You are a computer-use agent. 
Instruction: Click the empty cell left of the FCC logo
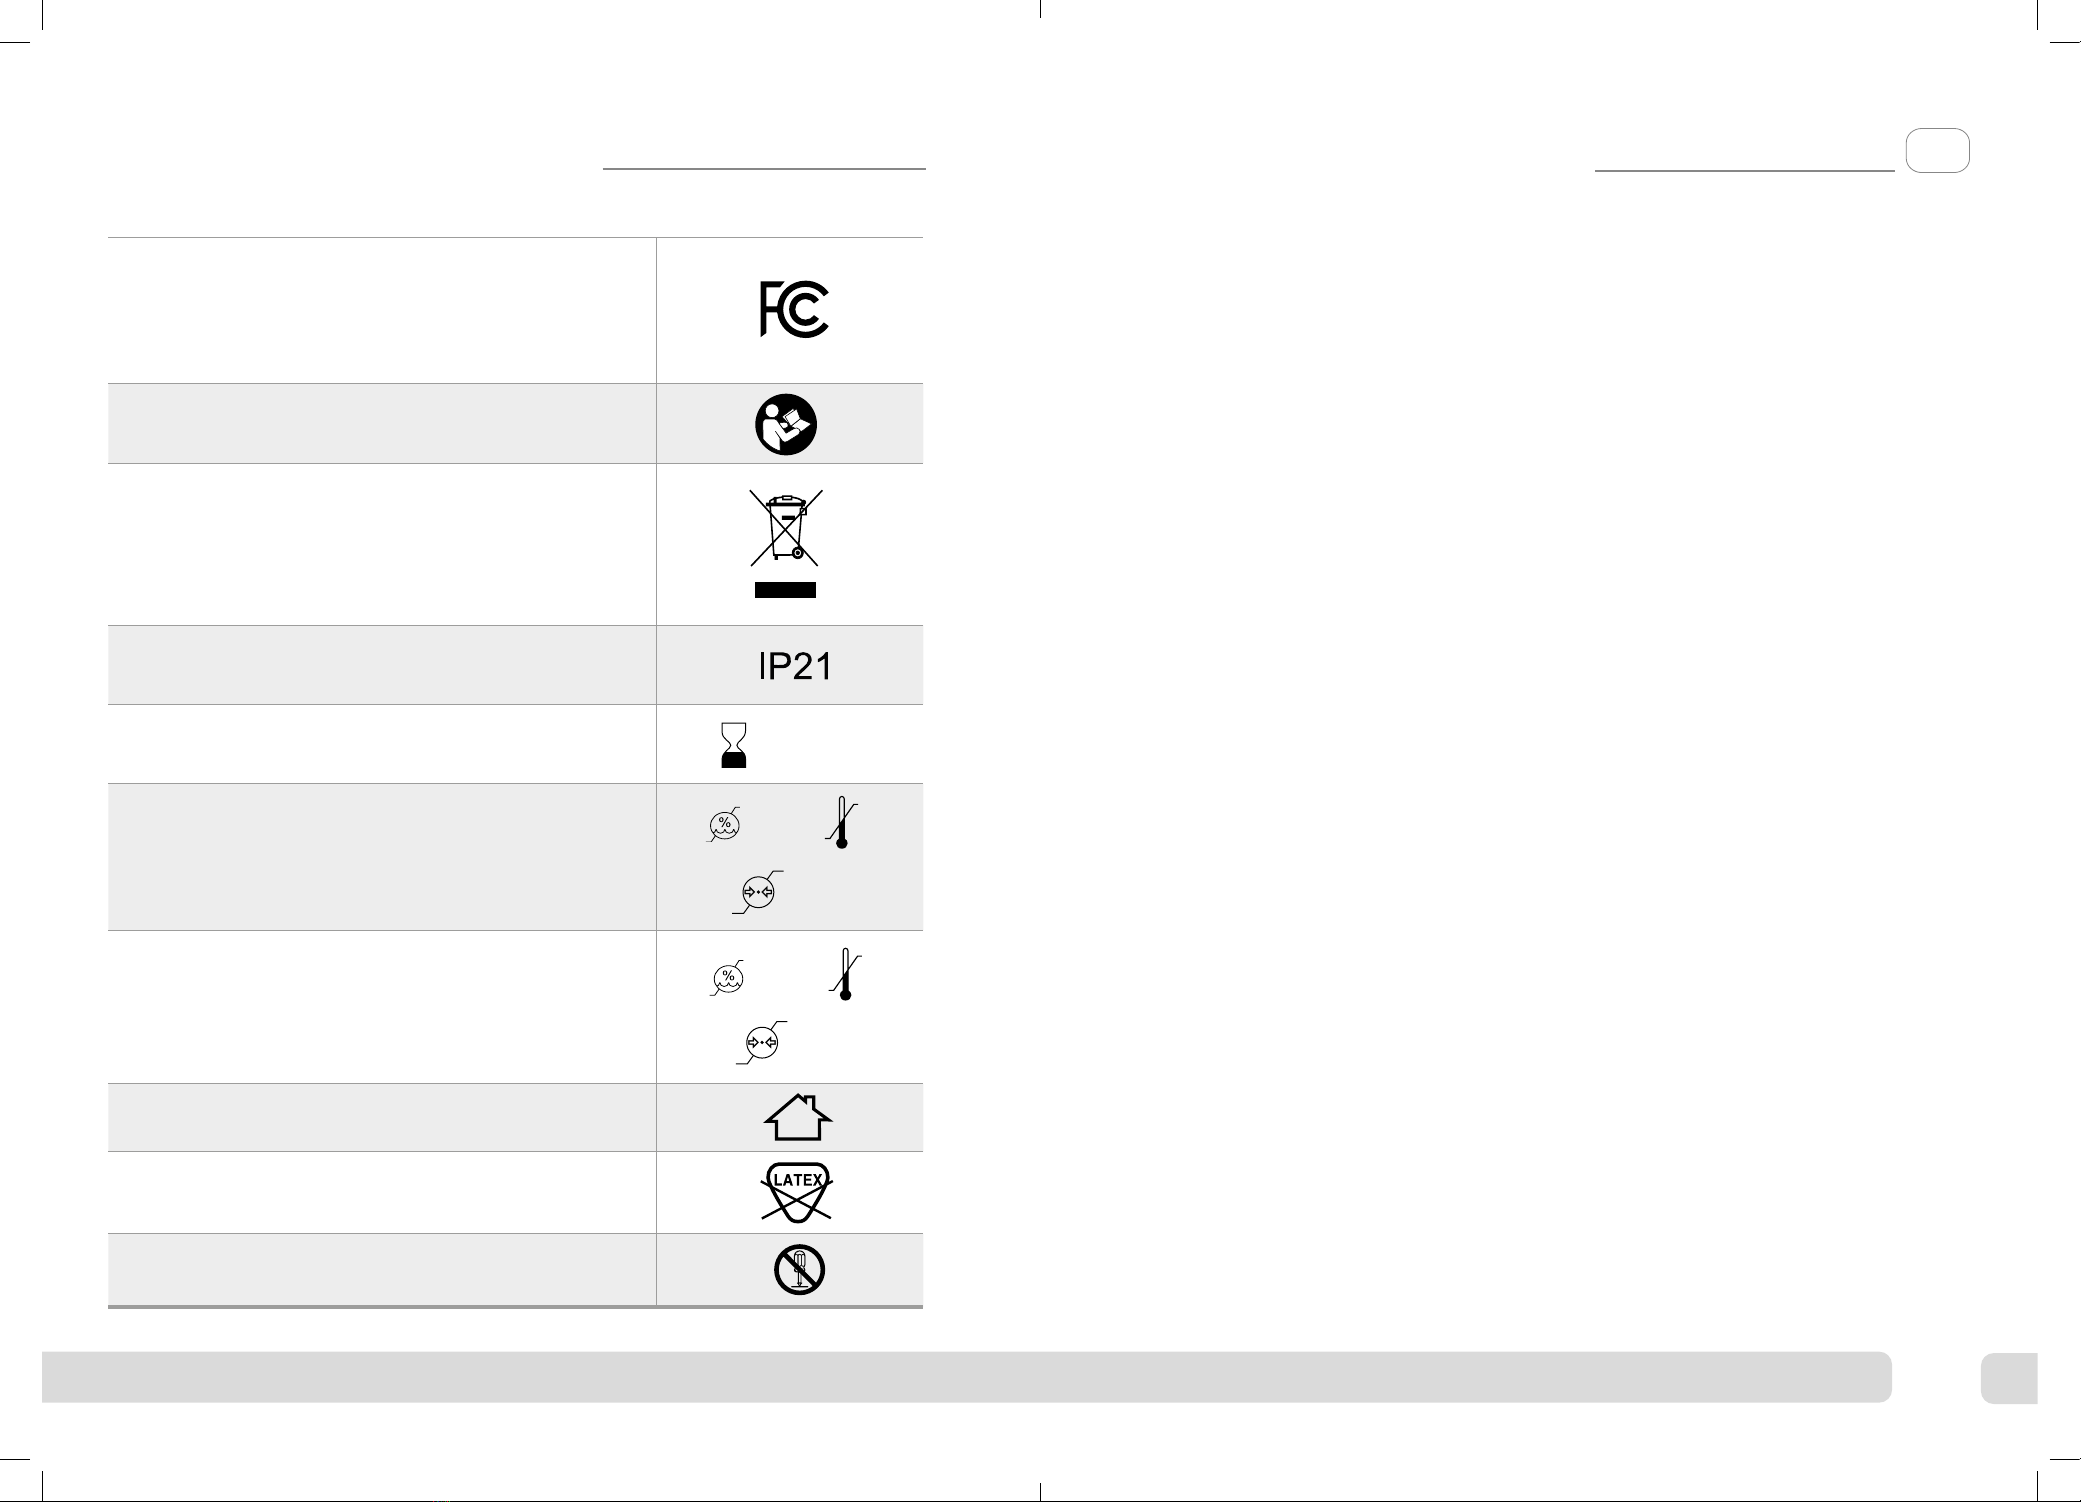click(382, 310)
